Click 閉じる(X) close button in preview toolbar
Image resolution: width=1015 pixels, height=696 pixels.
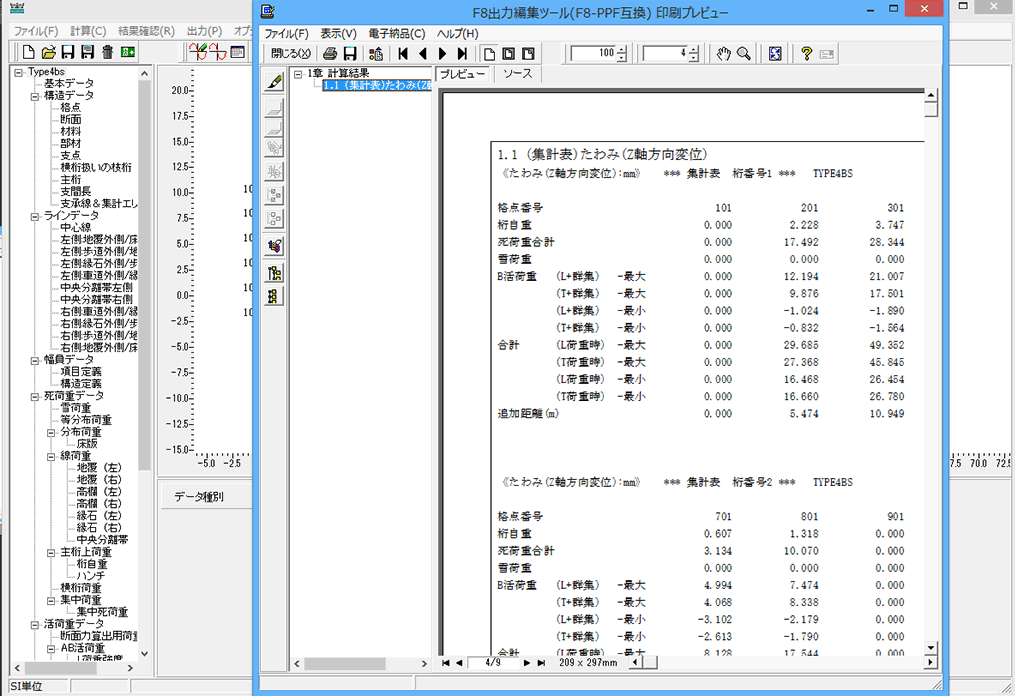pos(291,54)
